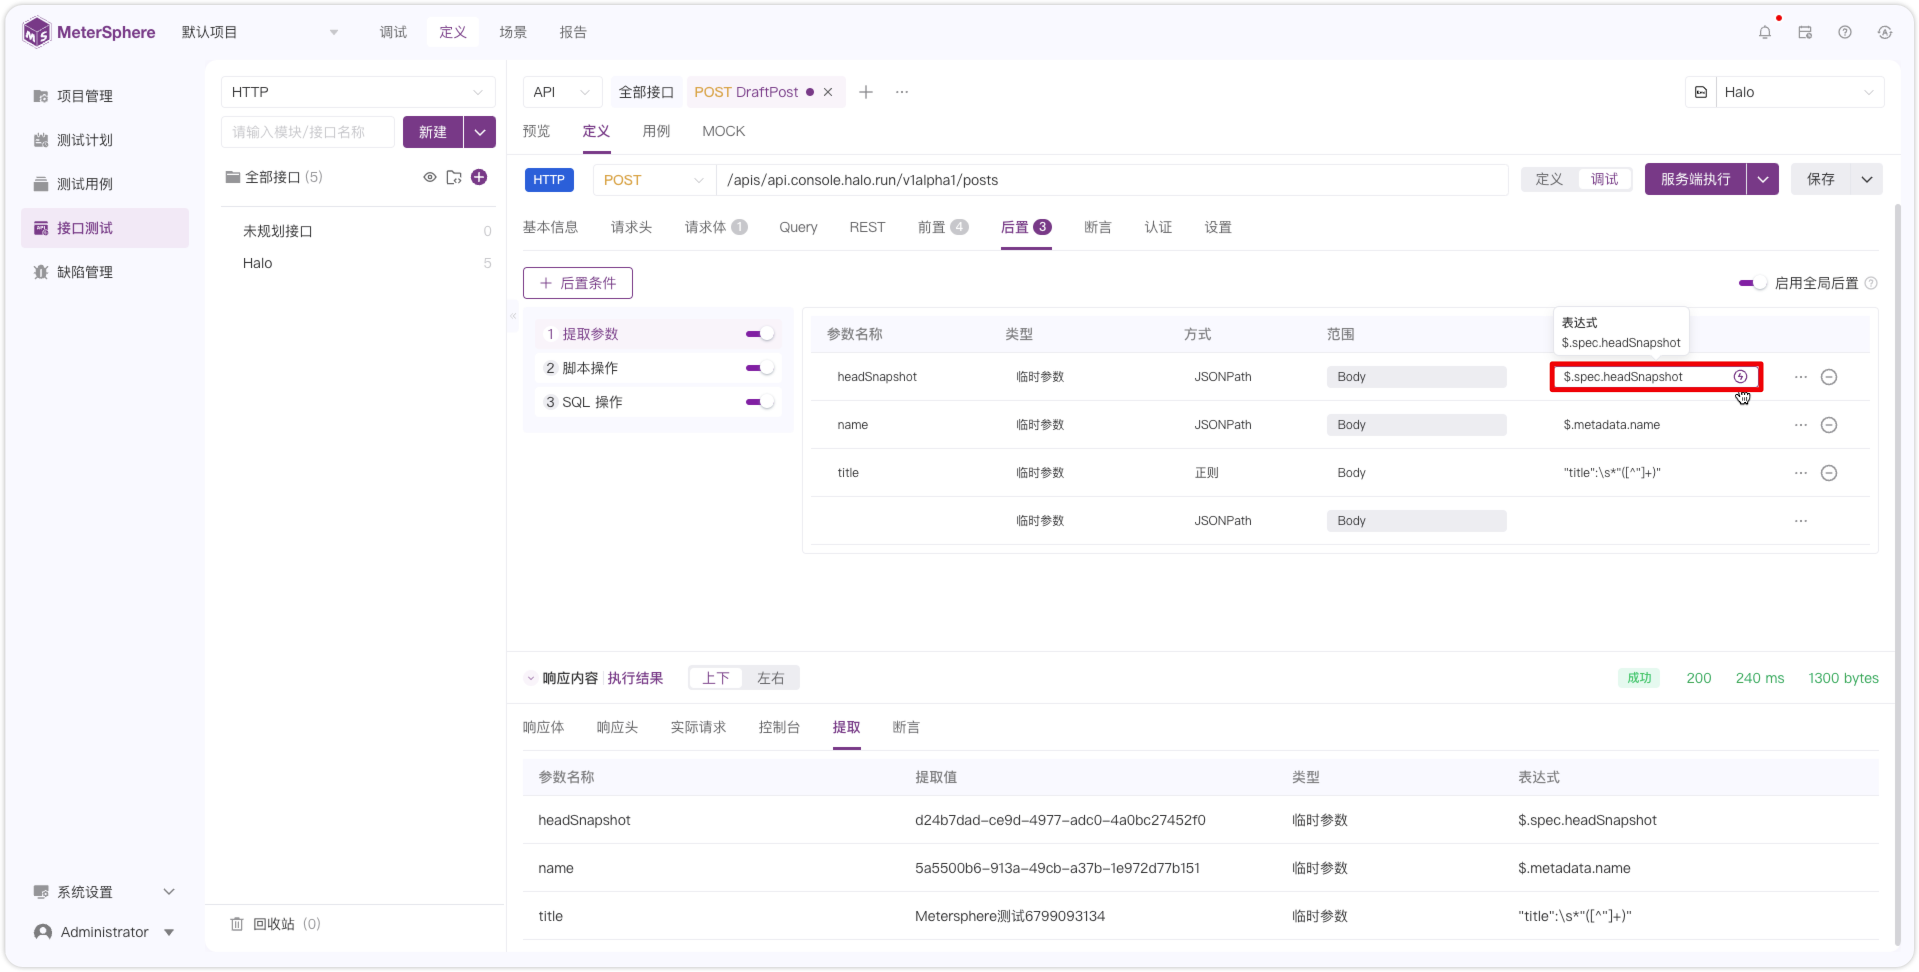Toggle the 脚本操作 switch

(x=760, y=368)
